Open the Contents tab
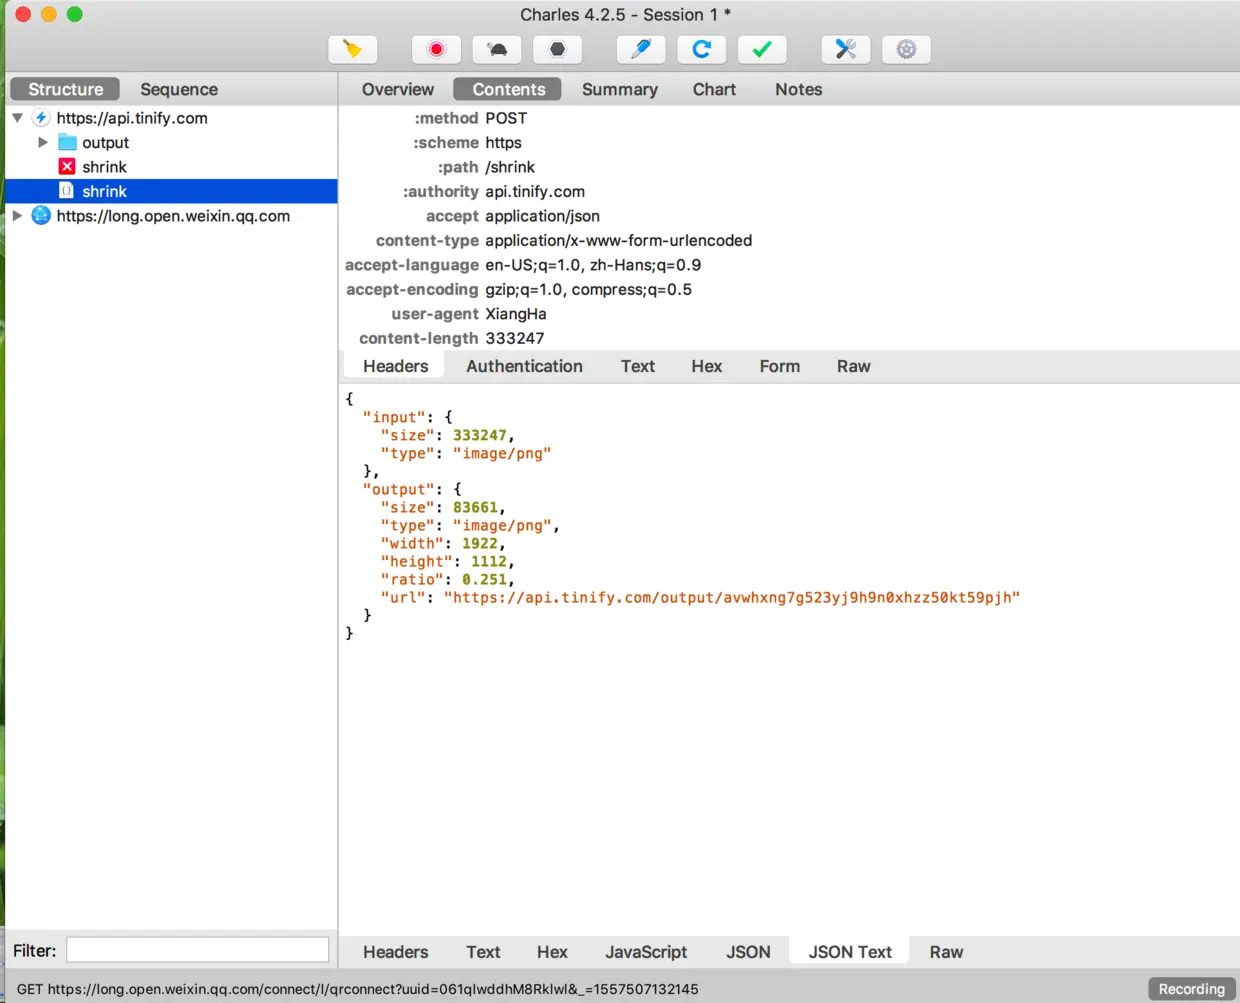1240x1003 pixels. [508, 89]
